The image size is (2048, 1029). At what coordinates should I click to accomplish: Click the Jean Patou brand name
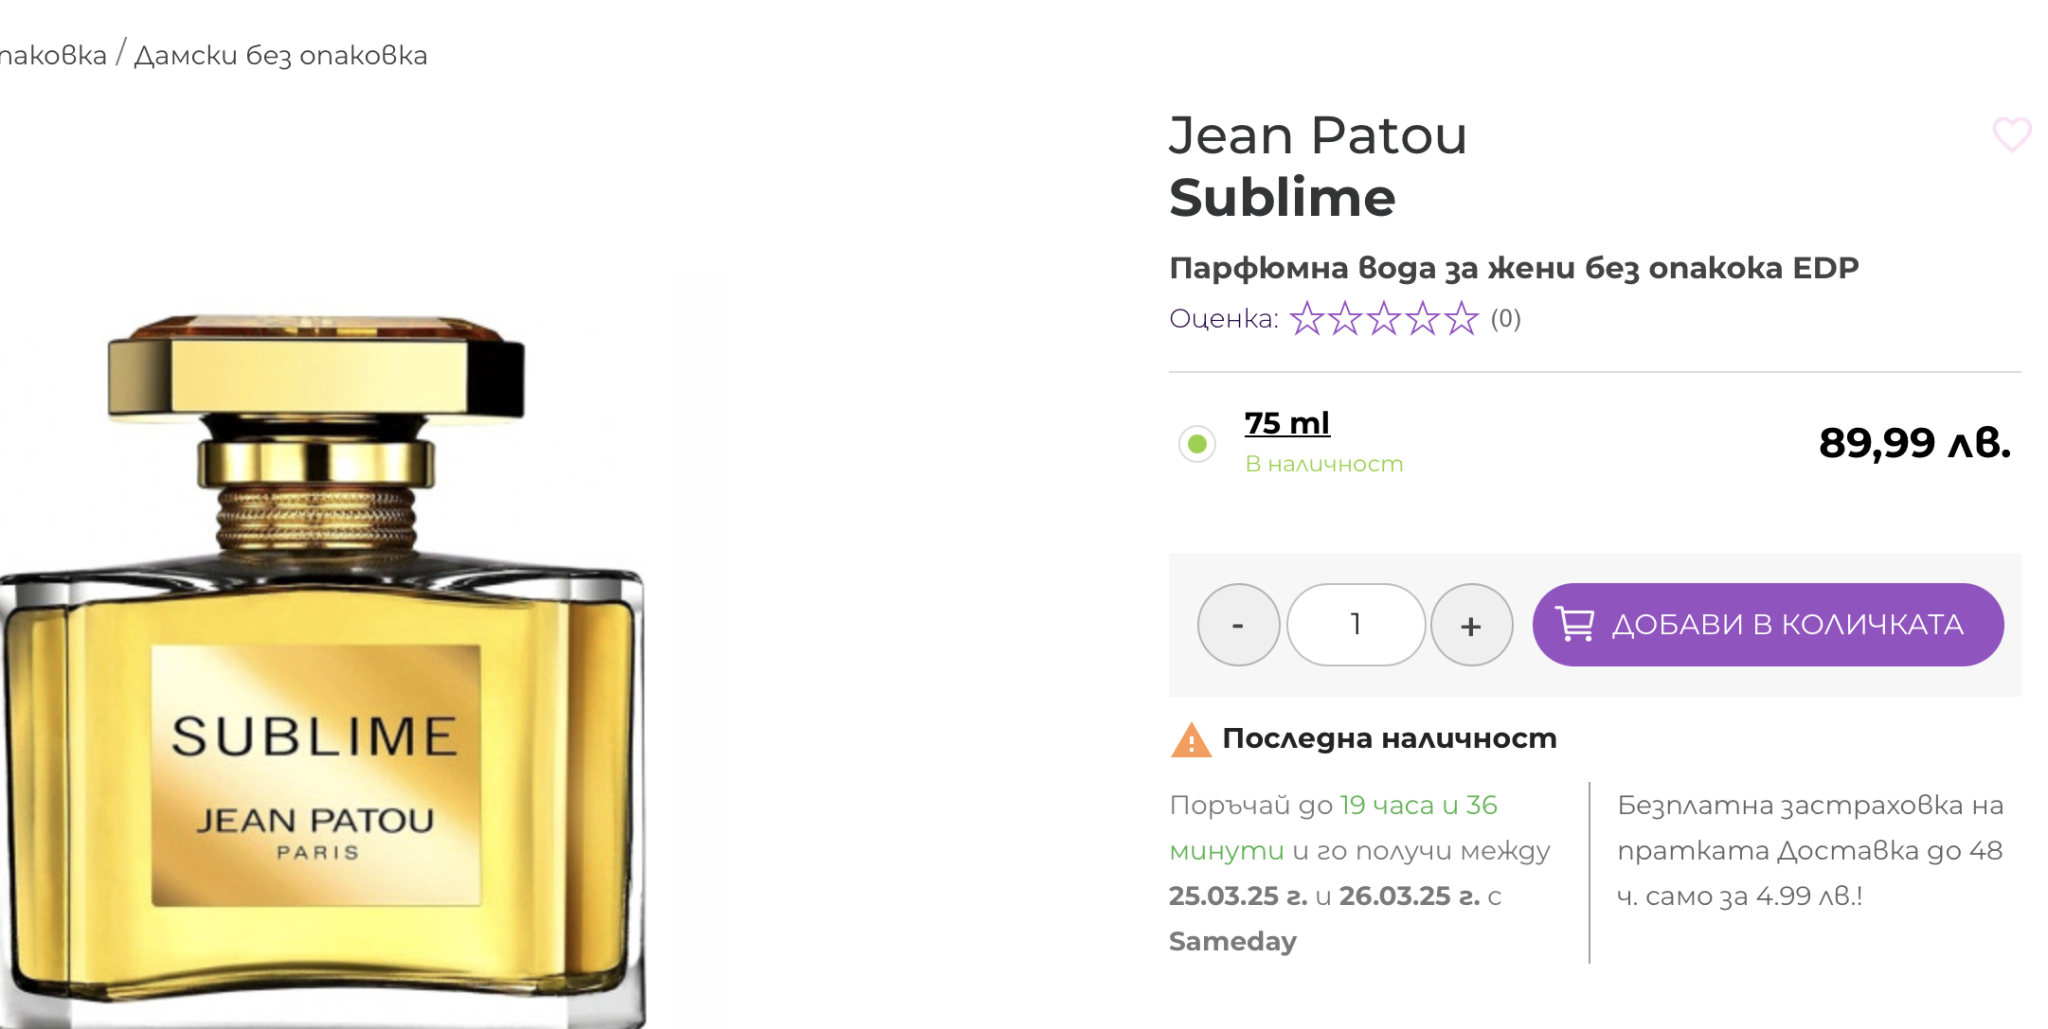tap(1317, 136)
